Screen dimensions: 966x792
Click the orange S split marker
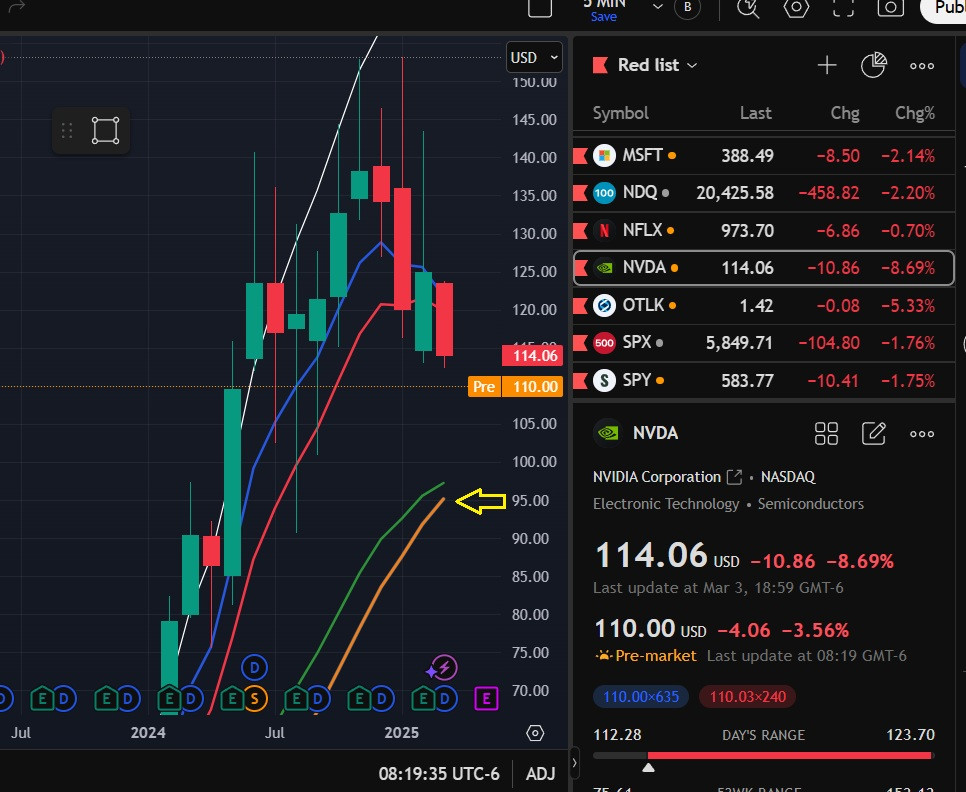(254, 699)
